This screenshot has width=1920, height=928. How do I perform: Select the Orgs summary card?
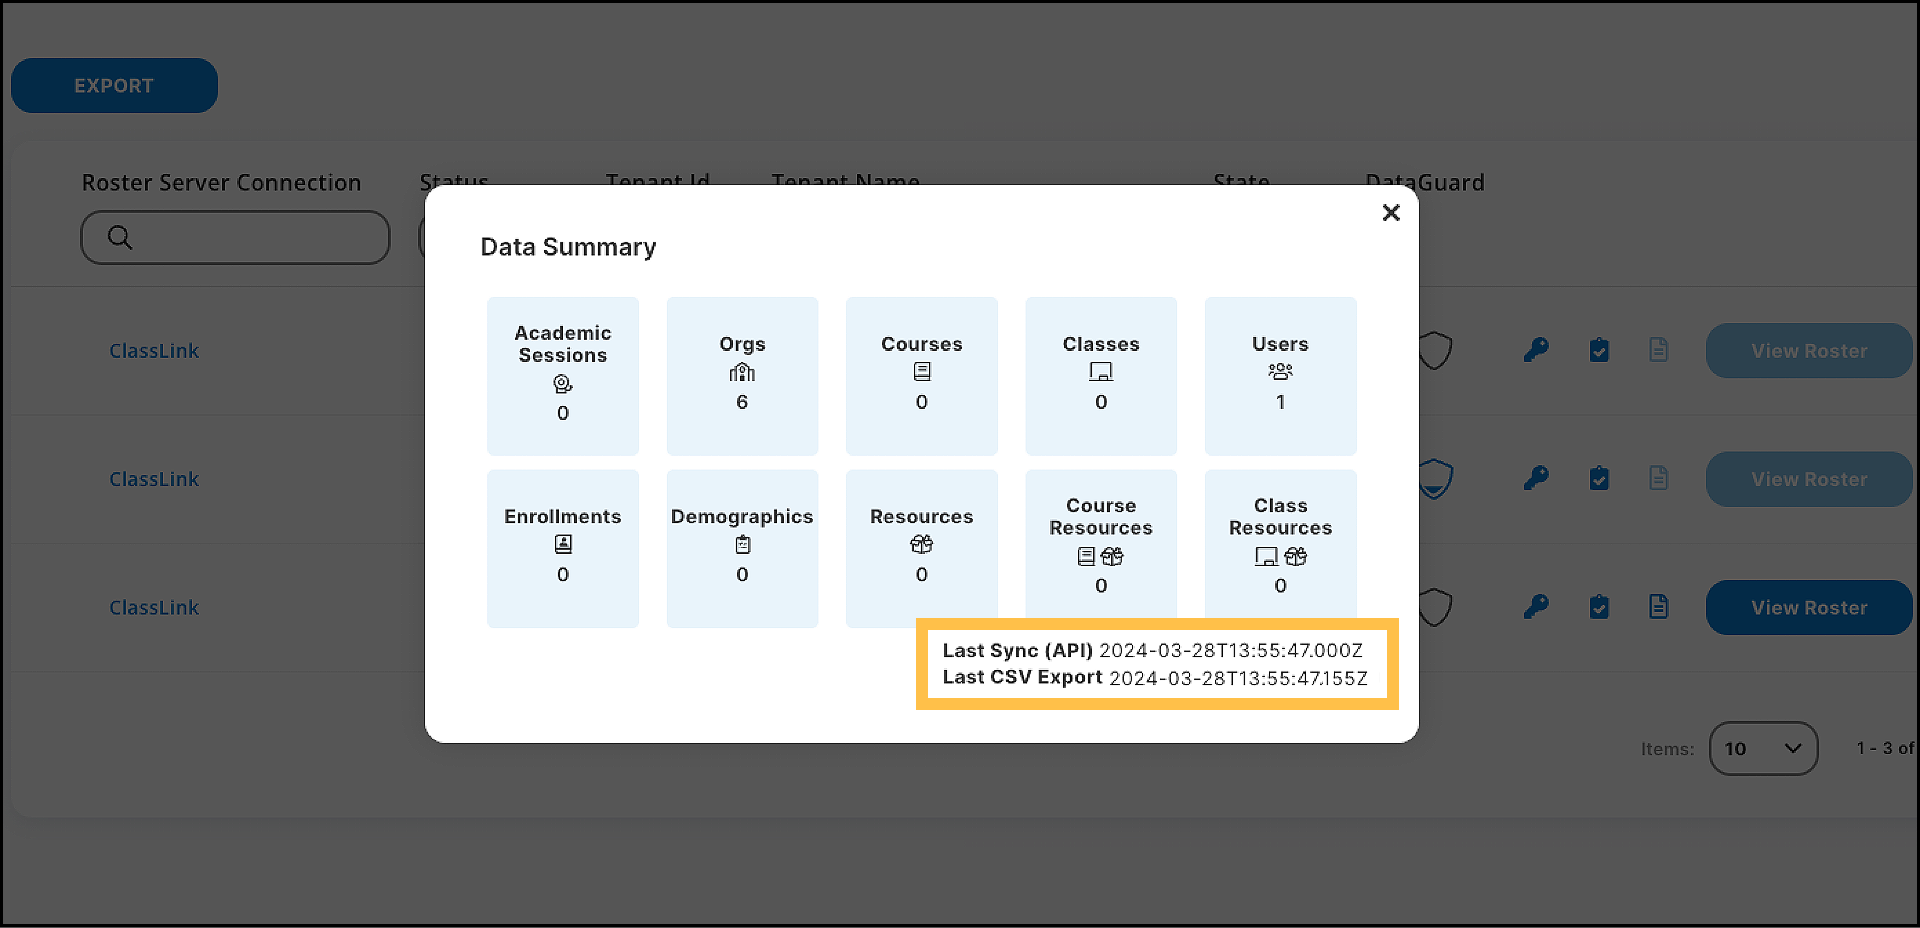click(x=742, y=376)
